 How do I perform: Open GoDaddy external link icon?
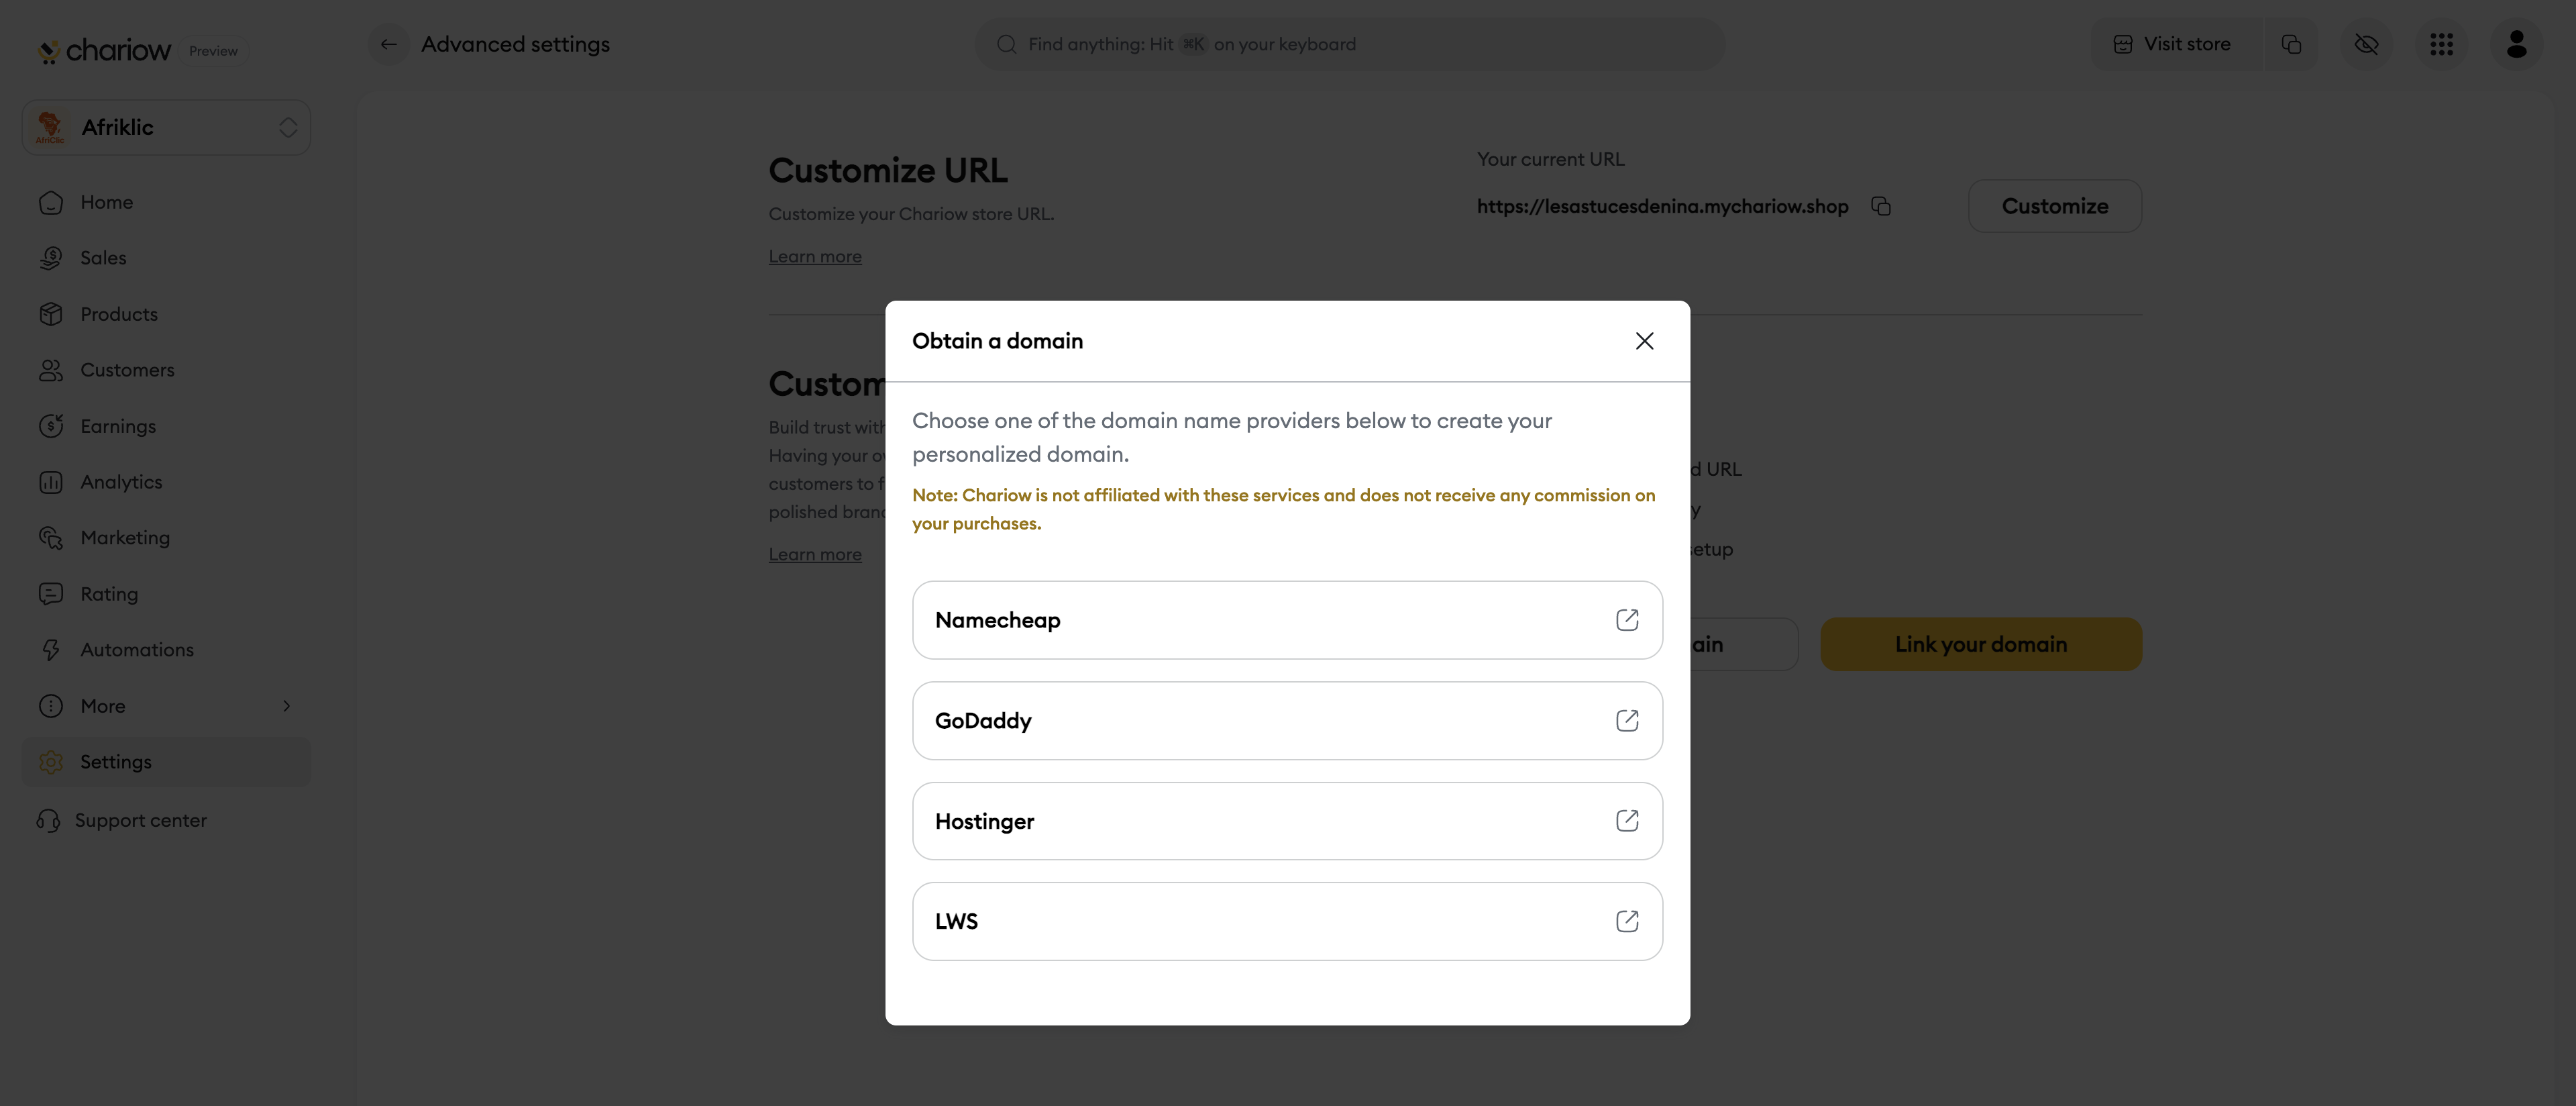pos(1626,720)
